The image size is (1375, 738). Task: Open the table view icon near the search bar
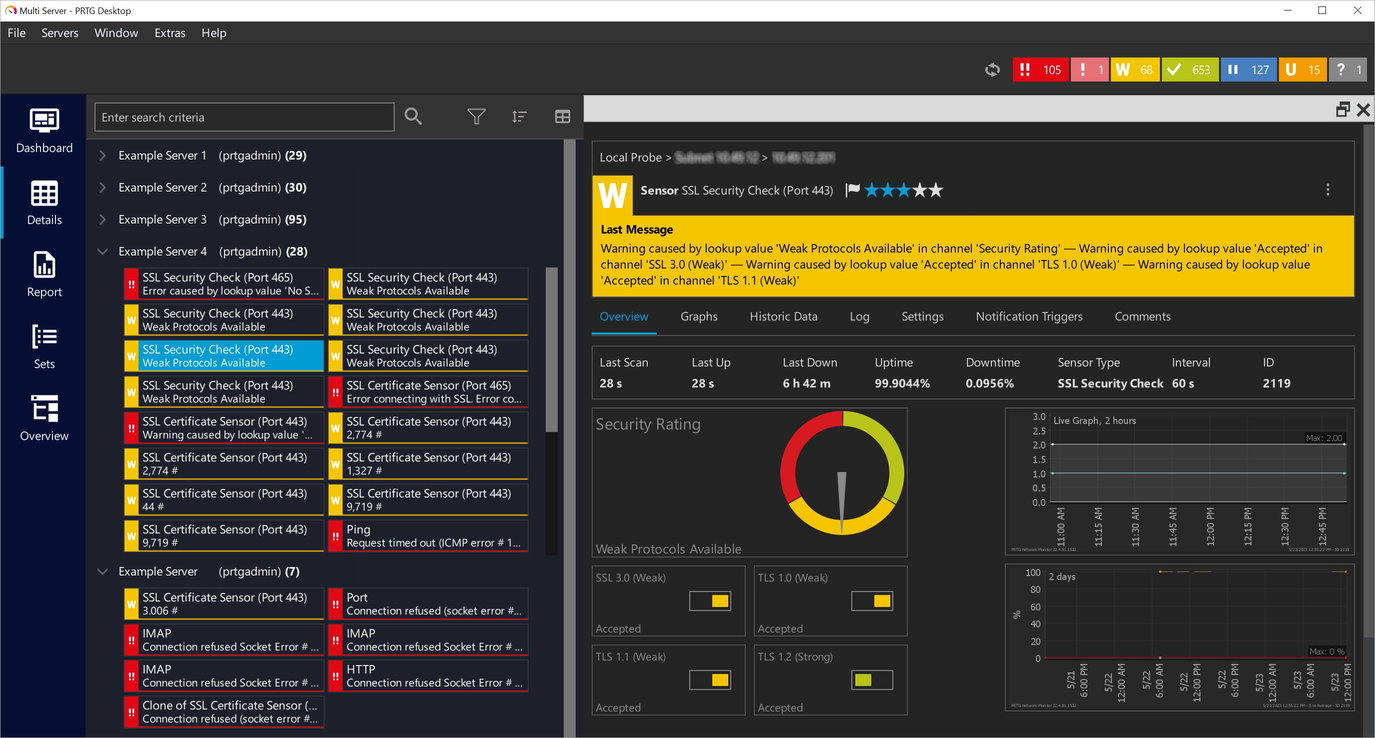coord(562,116)
